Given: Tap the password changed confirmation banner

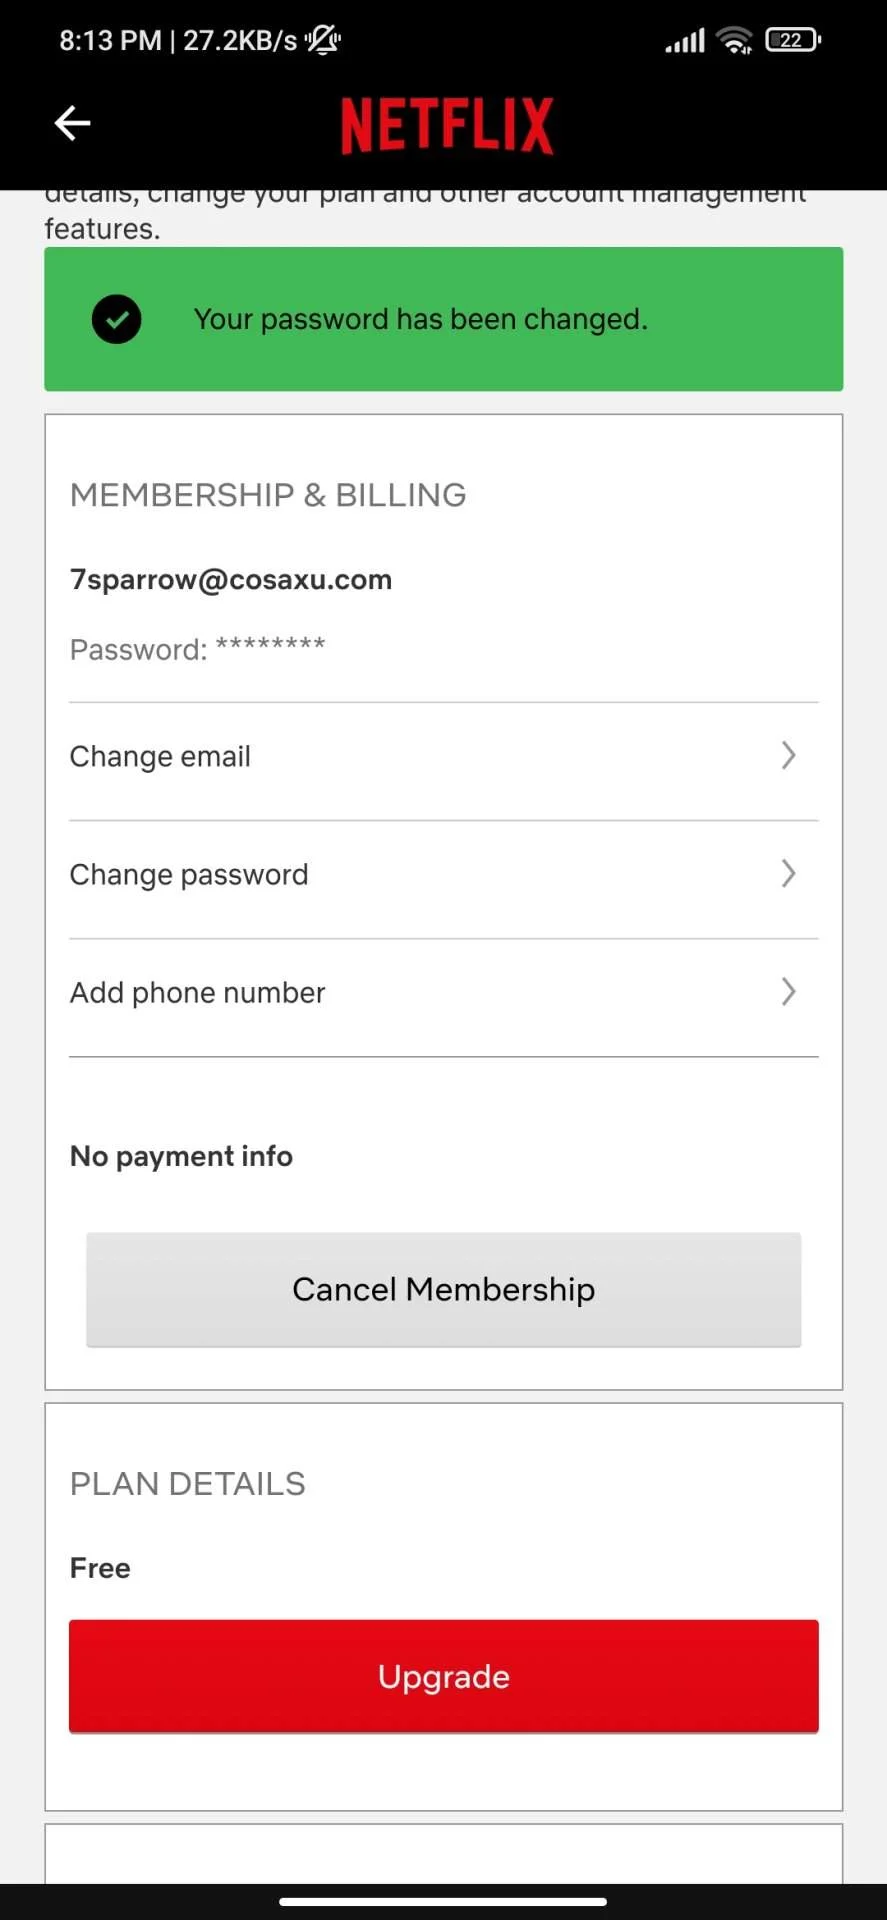Looking at the screenshot, I should pos(444,319).
